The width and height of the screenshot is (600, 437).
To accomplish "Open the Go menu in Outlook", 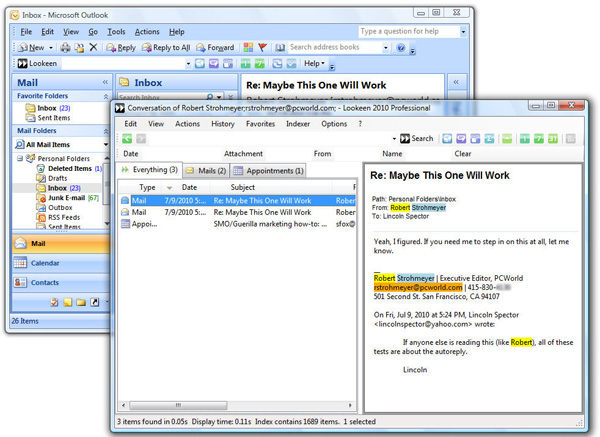I will point(93,32).
